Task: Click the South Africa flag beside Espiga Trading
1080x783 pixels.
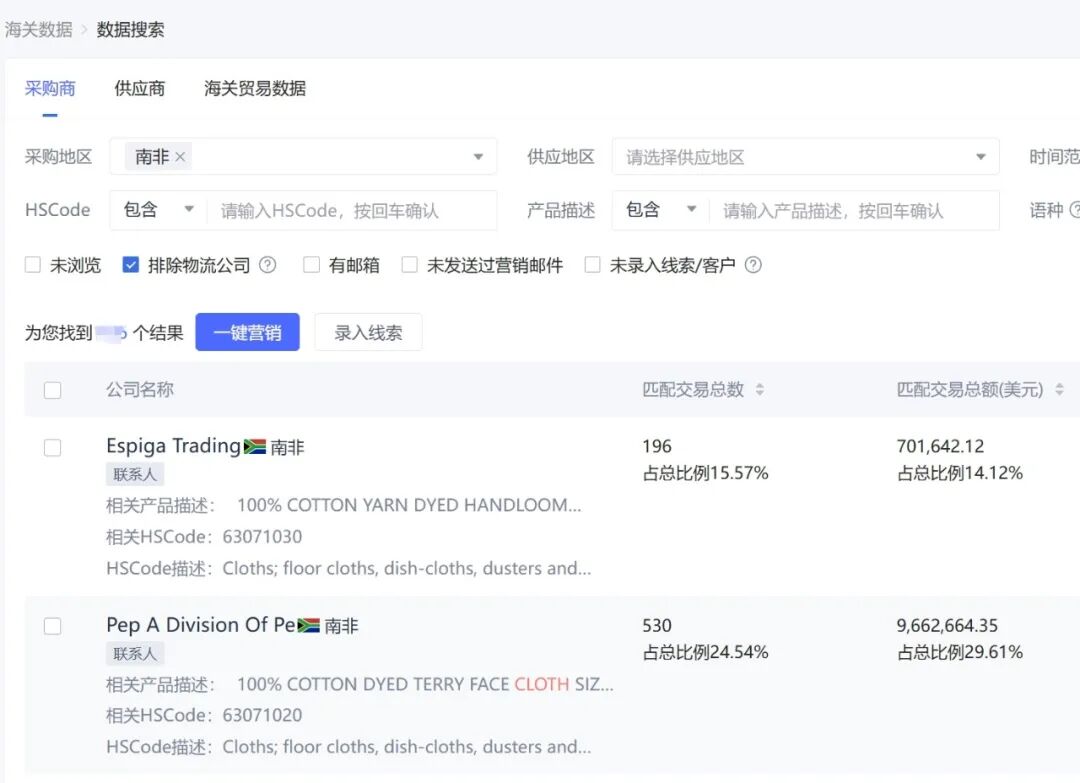Action: (x=253, y=445)
